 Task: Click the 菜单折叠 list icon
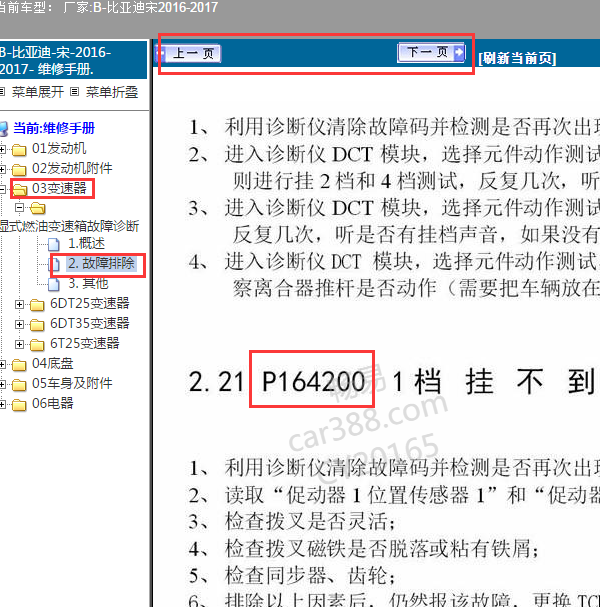(75, 92)
